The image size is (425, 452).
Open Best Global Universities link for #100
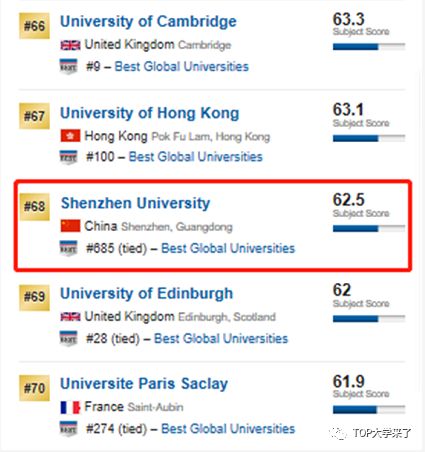pyautogui.click(x=196, y=157)
